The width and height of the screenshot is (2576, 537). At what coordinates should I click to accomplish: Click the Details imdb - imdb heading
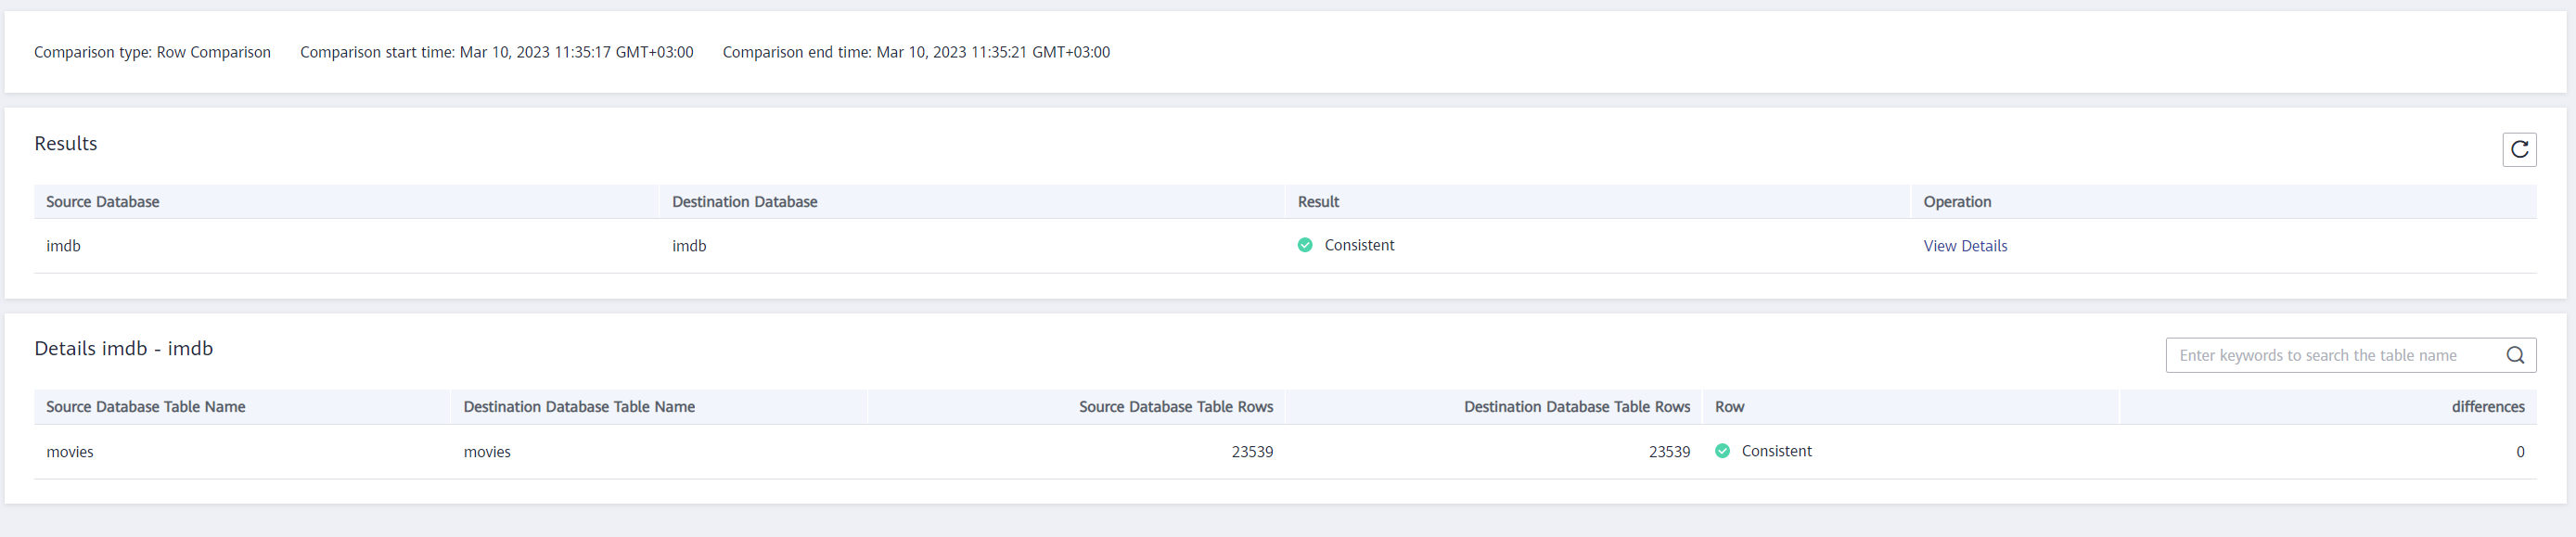tap(124, 348)
